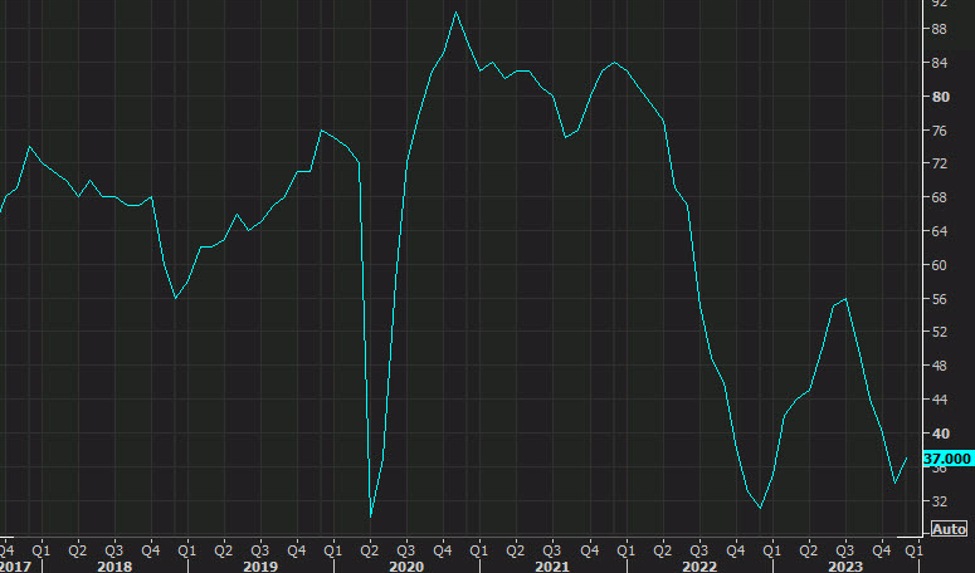Click the 2018 year label on the time axis
Image resolution: width=975 pixels, height=573 pixels.
pos(114,566)
